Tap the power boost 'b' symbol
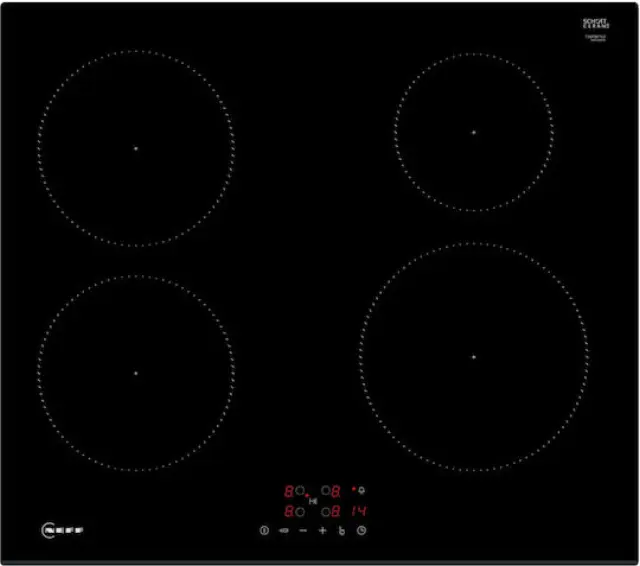This screenshot has height=566, width=640. (x=342, y=530)
